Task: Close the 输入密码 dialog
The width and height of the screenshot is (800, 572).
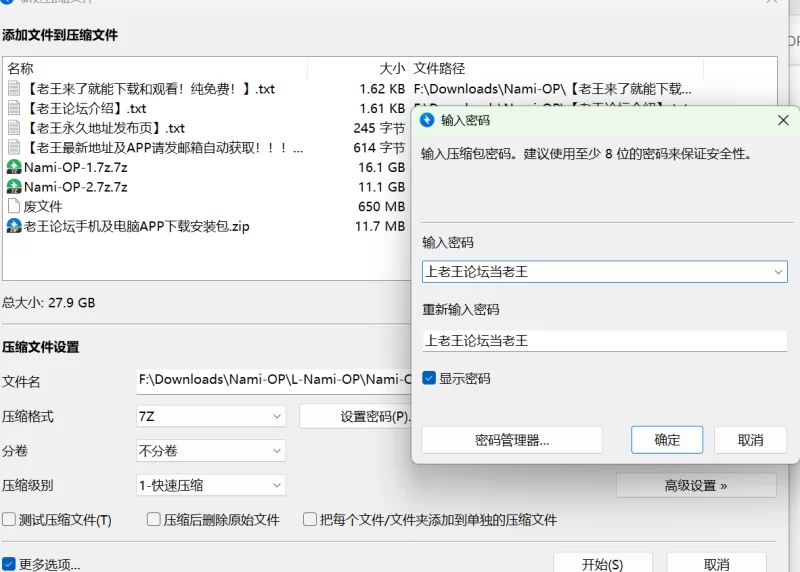Action: 783,120
